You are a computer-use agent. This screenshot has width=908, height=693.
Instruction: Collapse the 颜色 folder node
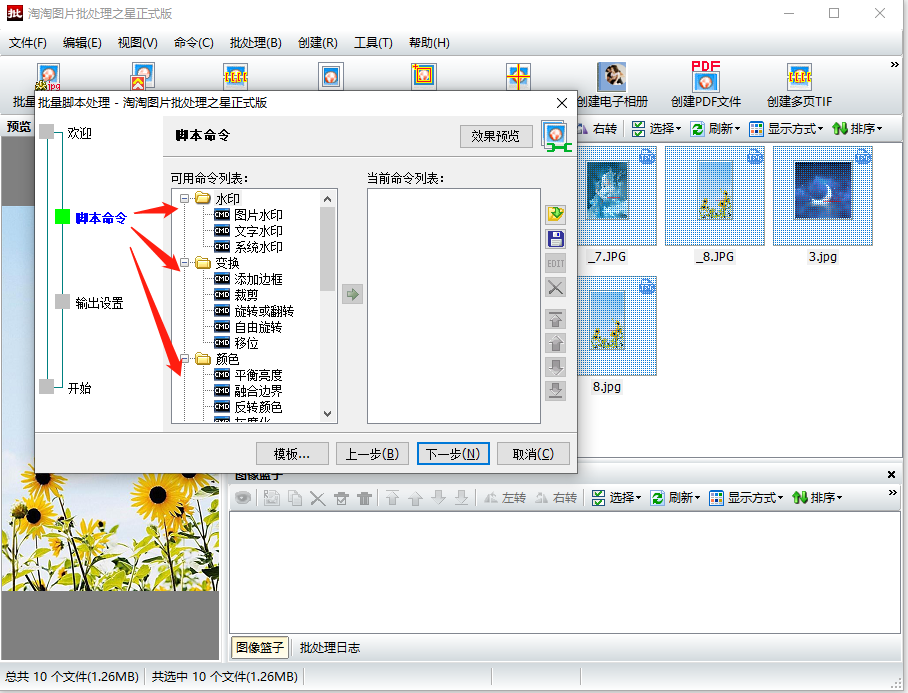click(184, 359)
